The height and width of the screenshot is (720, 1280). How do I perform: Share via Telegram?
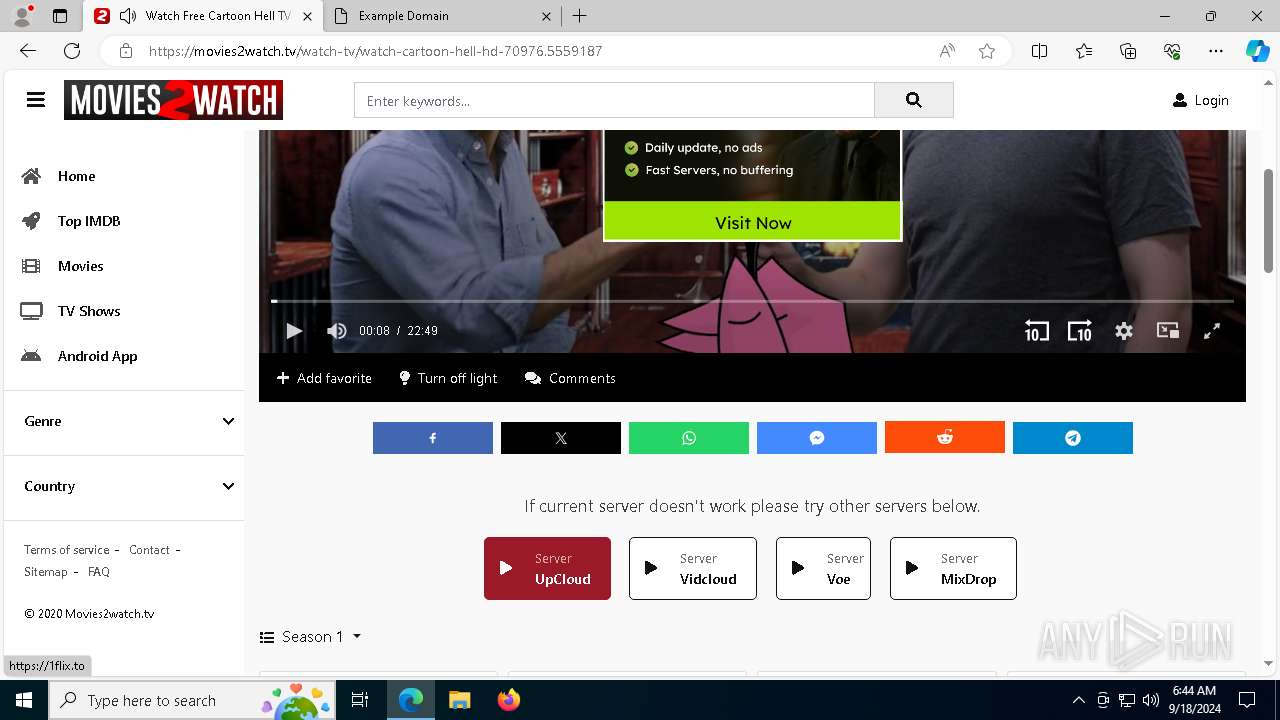click(x=1073, y=438)
